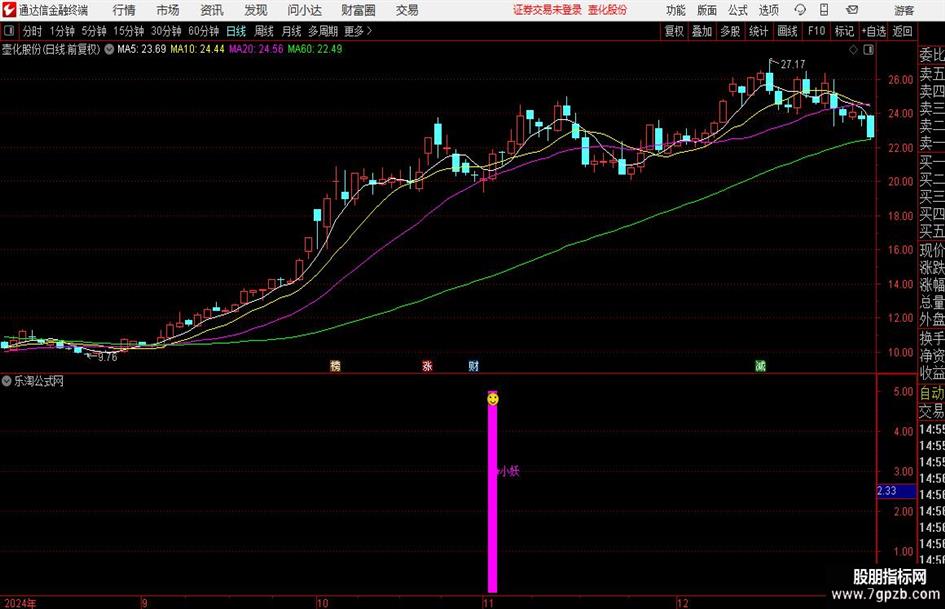Switch to 30分钟 period tab
Image resolution: width=945 pixels, height=609 pixels.
[x=166, y=31]
